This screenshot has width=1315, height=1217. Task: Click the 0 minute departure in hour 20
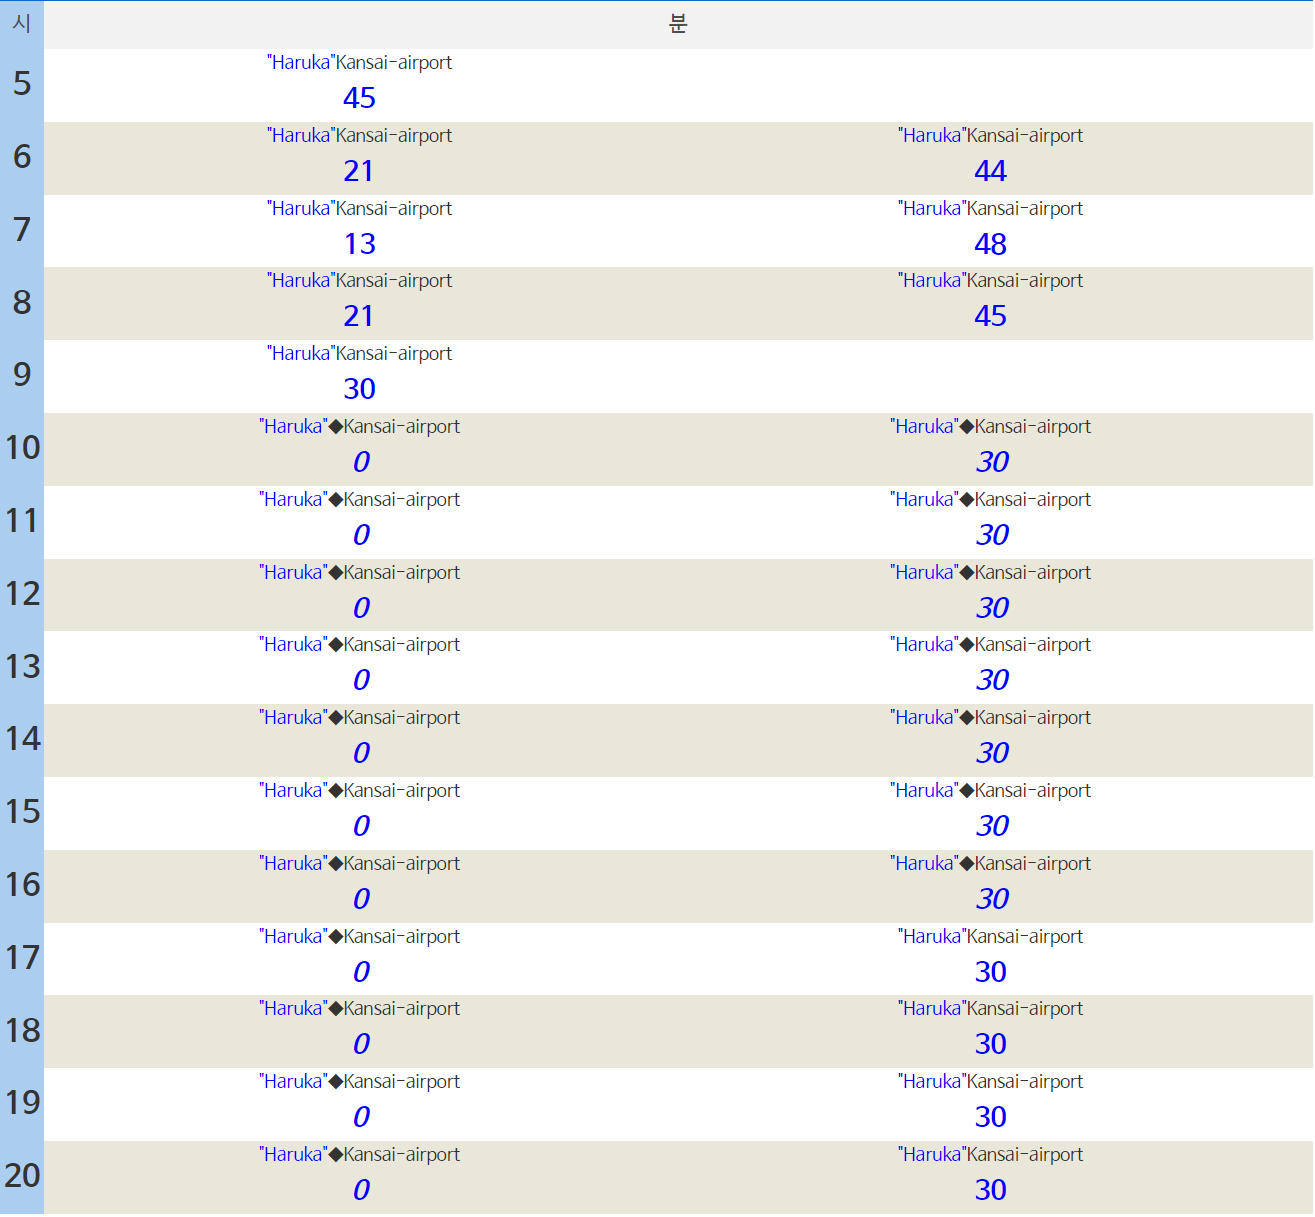361,1190
